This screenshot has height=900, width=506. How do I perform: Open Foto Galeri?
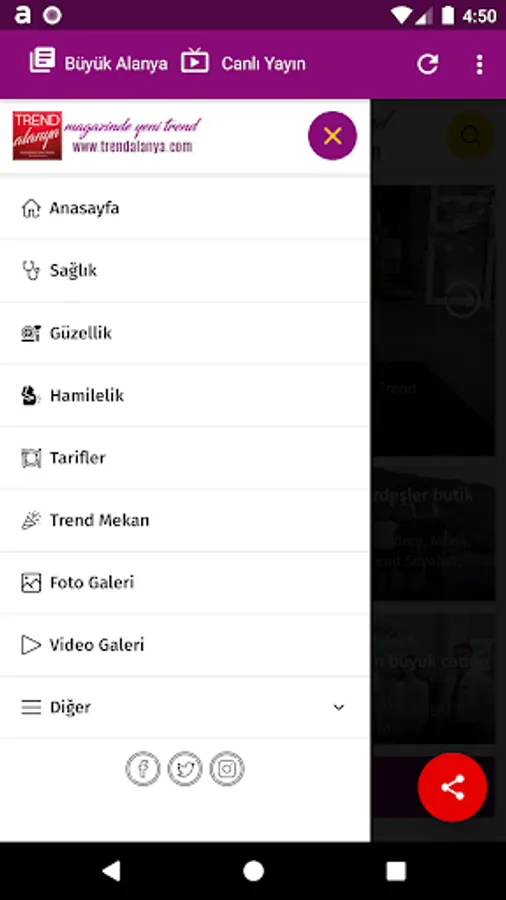click(x=185, y=583)
